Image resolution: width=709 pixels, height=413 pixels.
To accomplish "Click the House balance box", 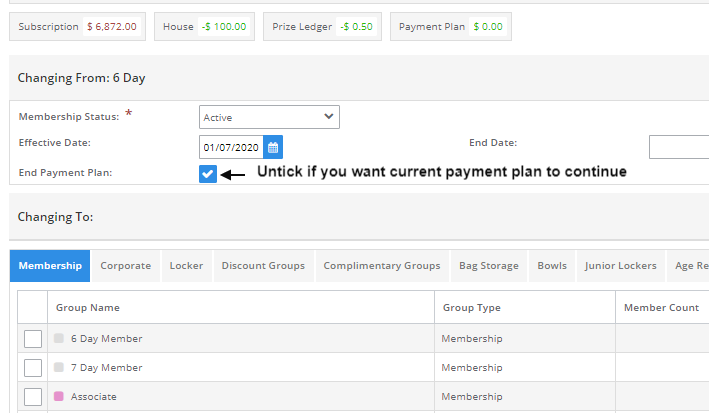I will coord(204,27).
